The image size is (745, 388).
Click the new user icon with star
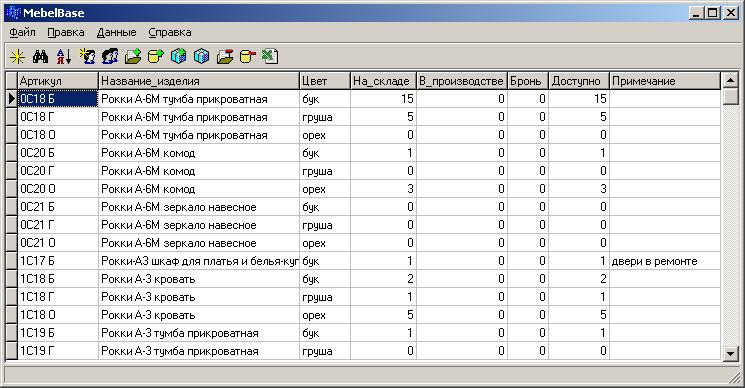pyautogui.click(x=87, y=57)
